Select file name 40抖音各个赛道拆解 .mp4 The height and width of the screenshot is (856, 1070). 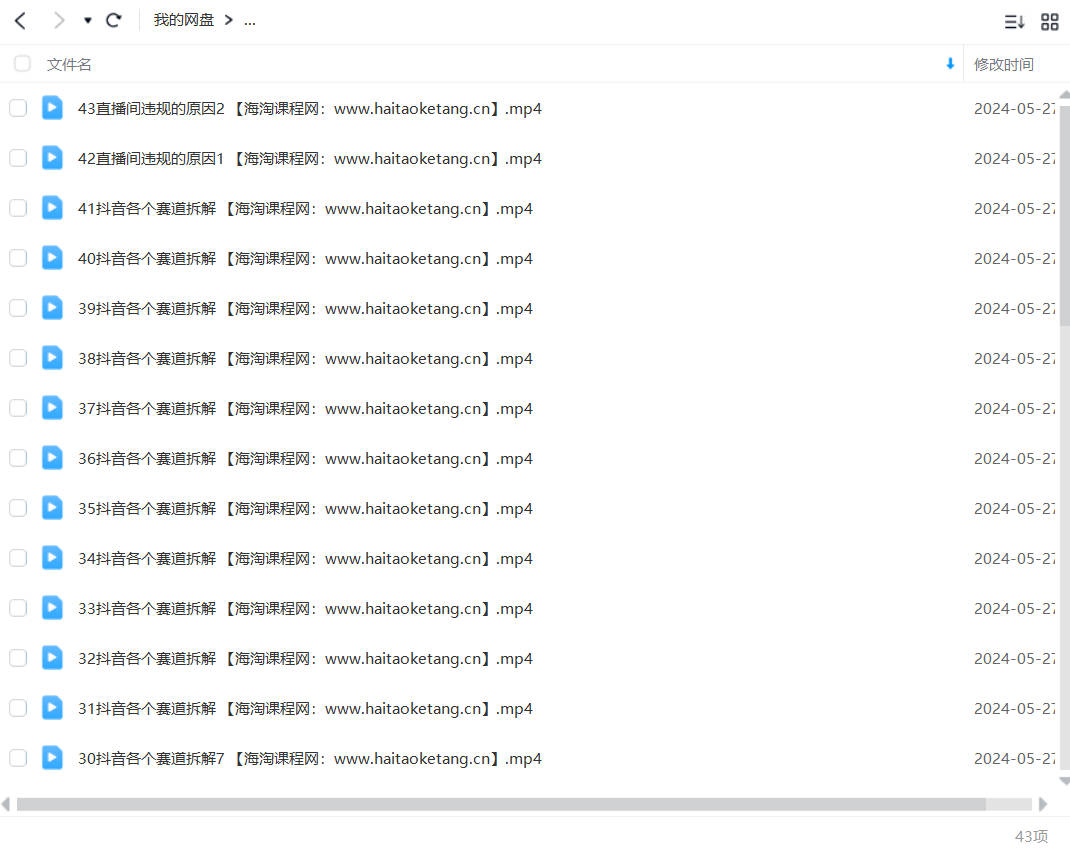(305, 259)
